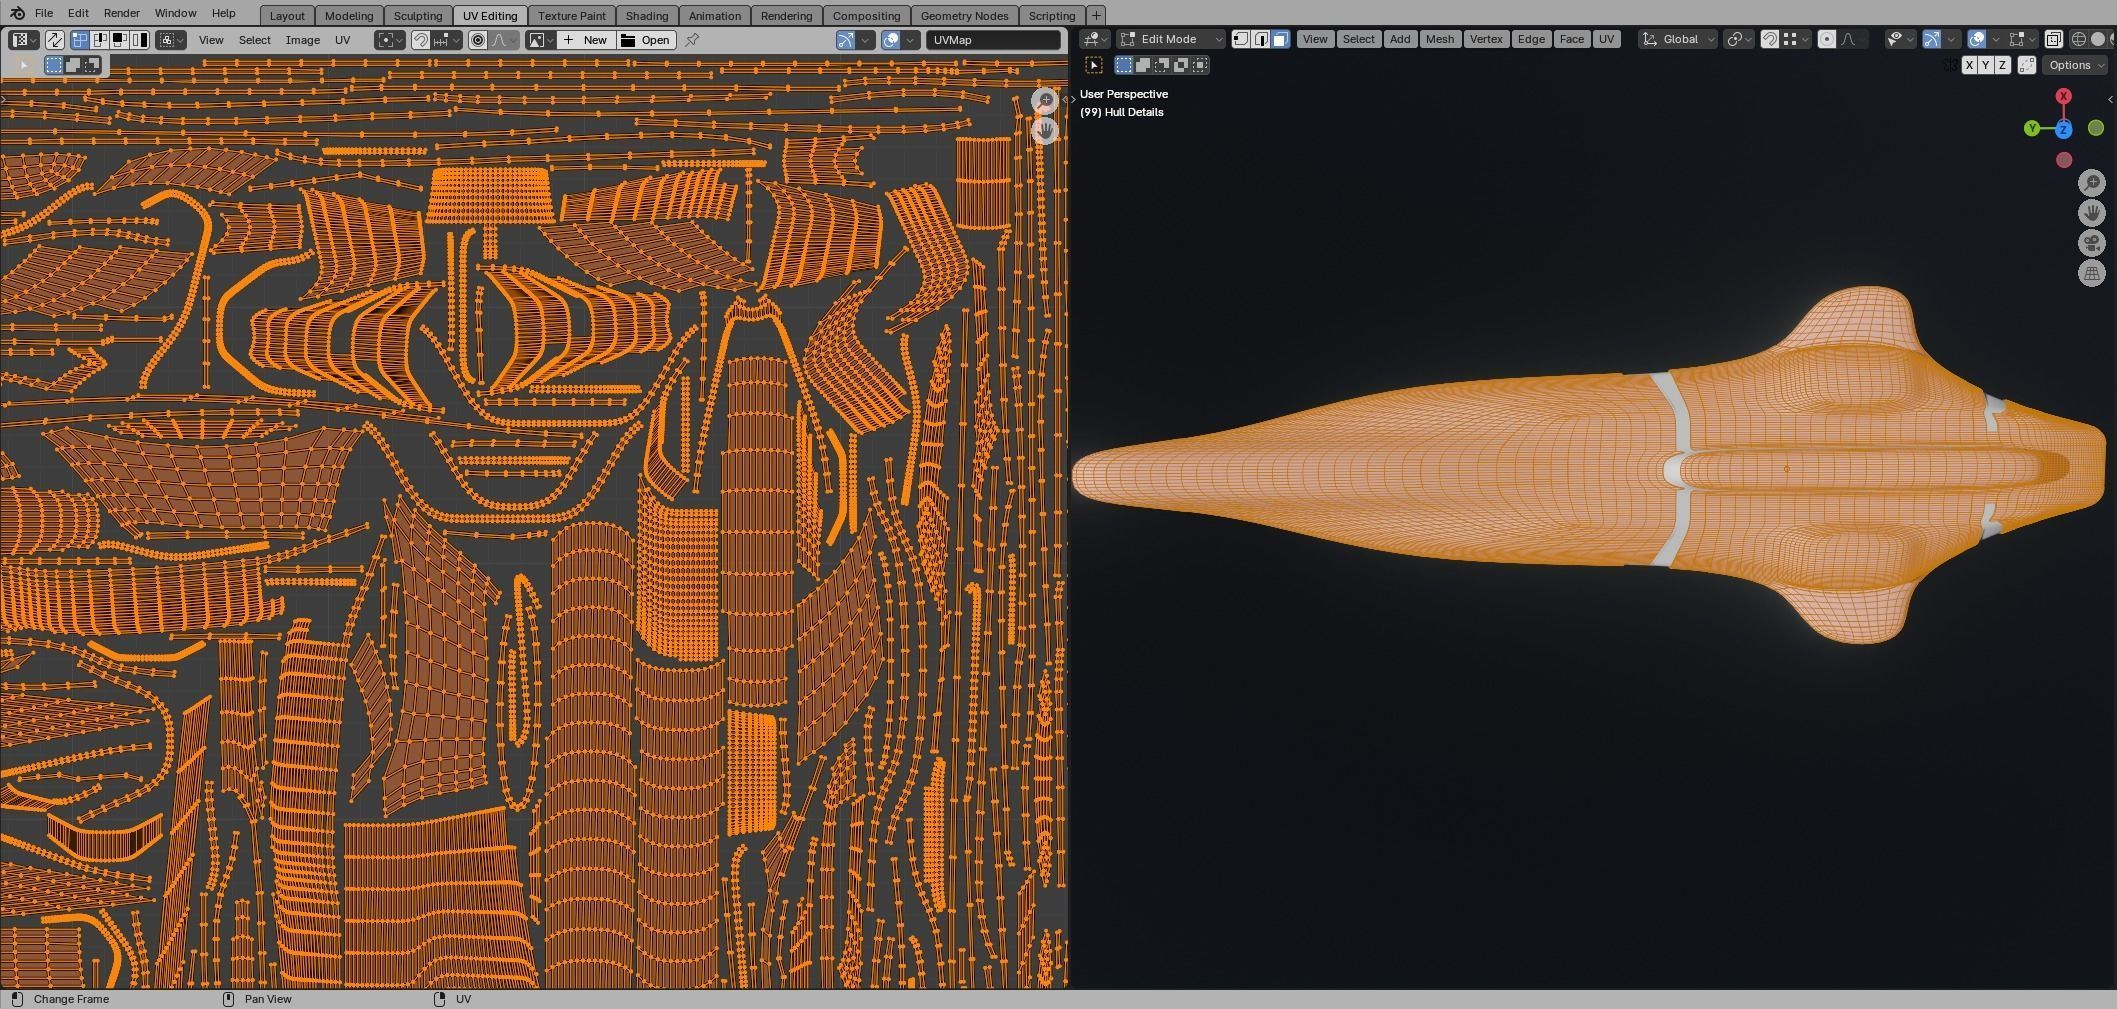The image size is (2117, 1009).
Task: Select edge select mode in 3D viewport
Action: click(x=1261, y=39)
